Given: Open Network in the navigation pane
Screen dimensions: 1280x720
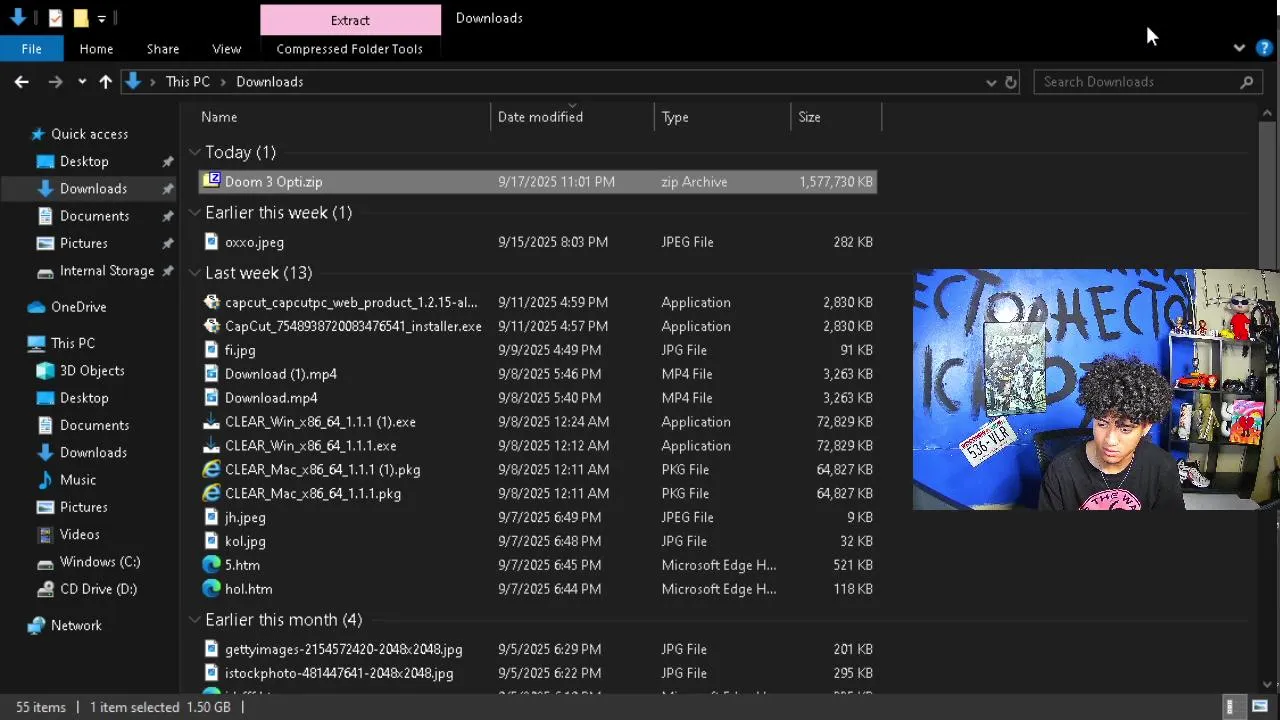Looking at the screenshot, I should (76, 625).
